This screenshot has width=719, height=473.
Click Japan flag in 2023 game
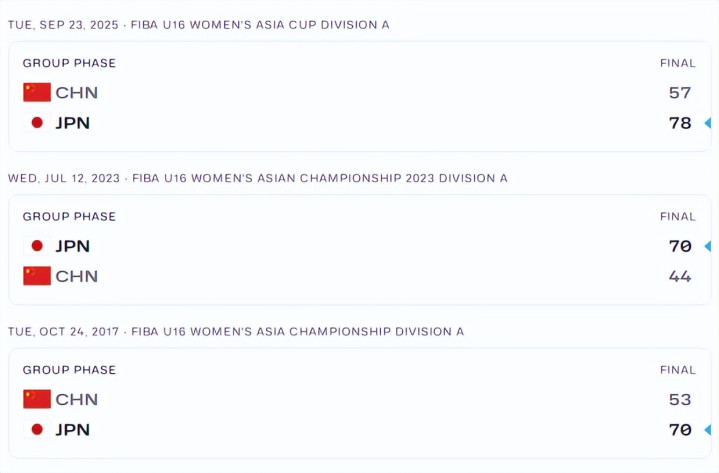[x=37, y=246]
